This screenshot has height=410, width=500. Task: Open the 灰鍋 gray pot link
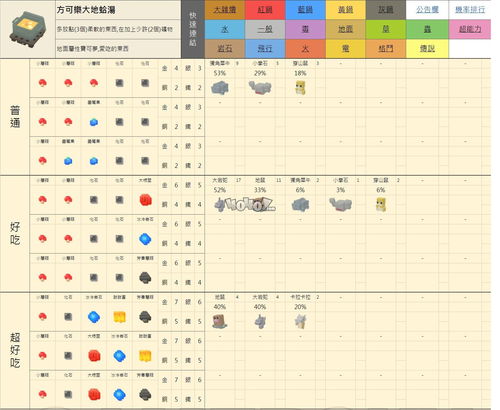click(x=386, y=10)
